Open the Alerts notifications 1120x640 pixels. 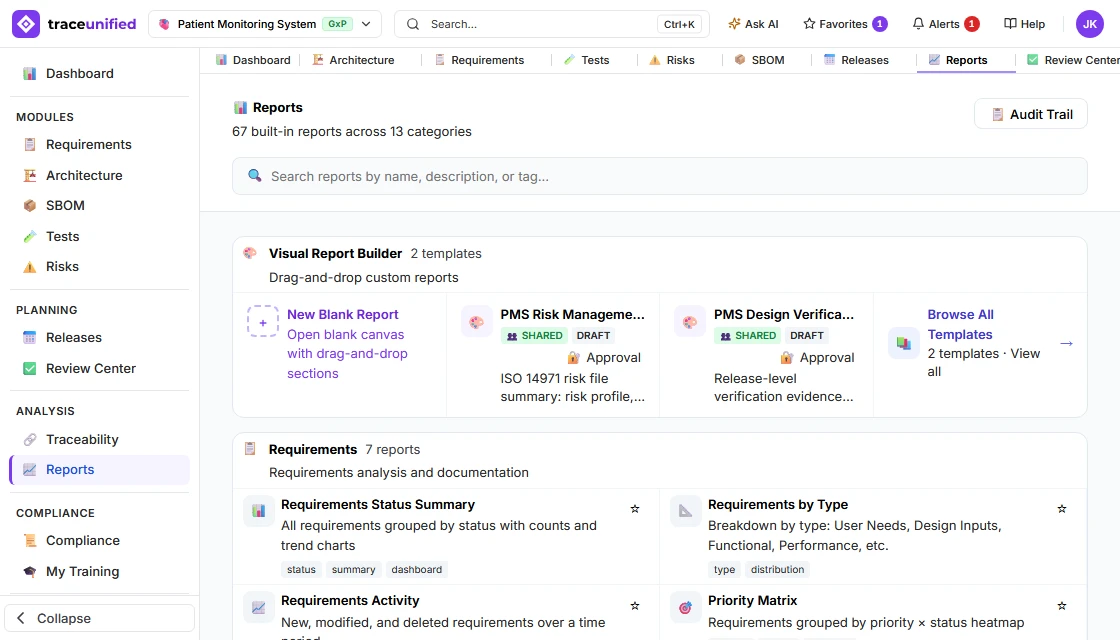[x=946, y=24]
